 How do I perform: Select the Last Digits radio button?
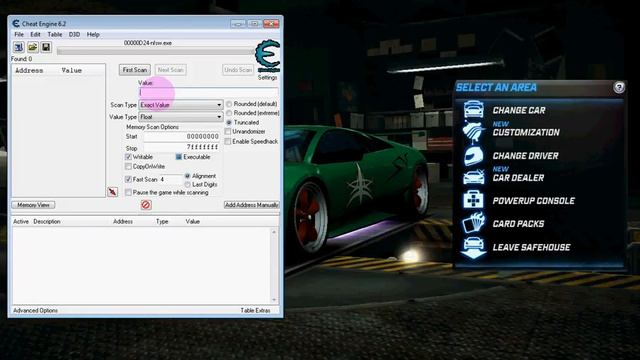coord(187,184)
